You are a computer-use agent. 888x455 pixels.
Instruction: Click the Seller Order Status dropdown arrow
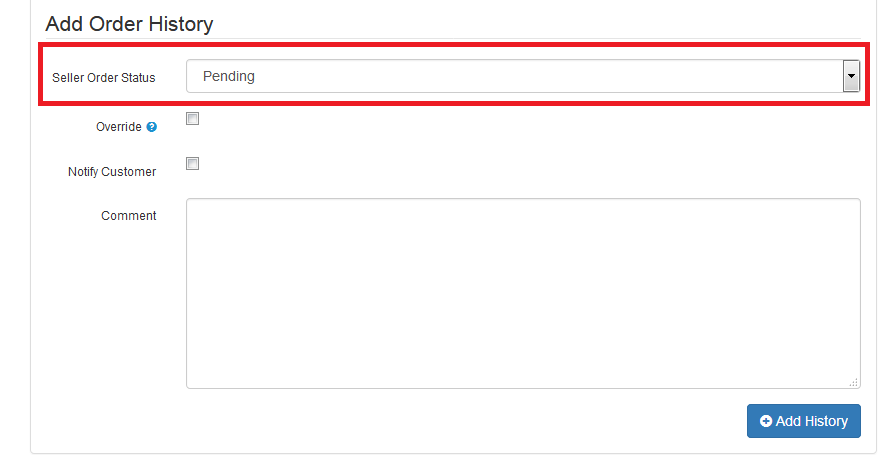coord(851,76)
